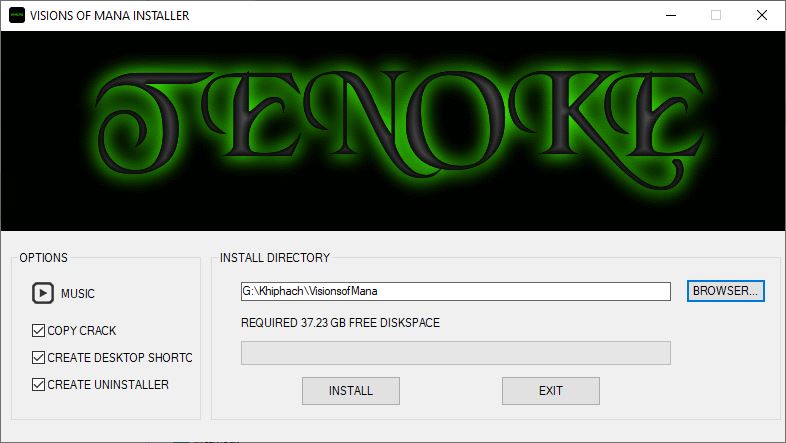Uncheck the COPY CRACK checkbox
The image size is (786, 443).
[38, 330]
